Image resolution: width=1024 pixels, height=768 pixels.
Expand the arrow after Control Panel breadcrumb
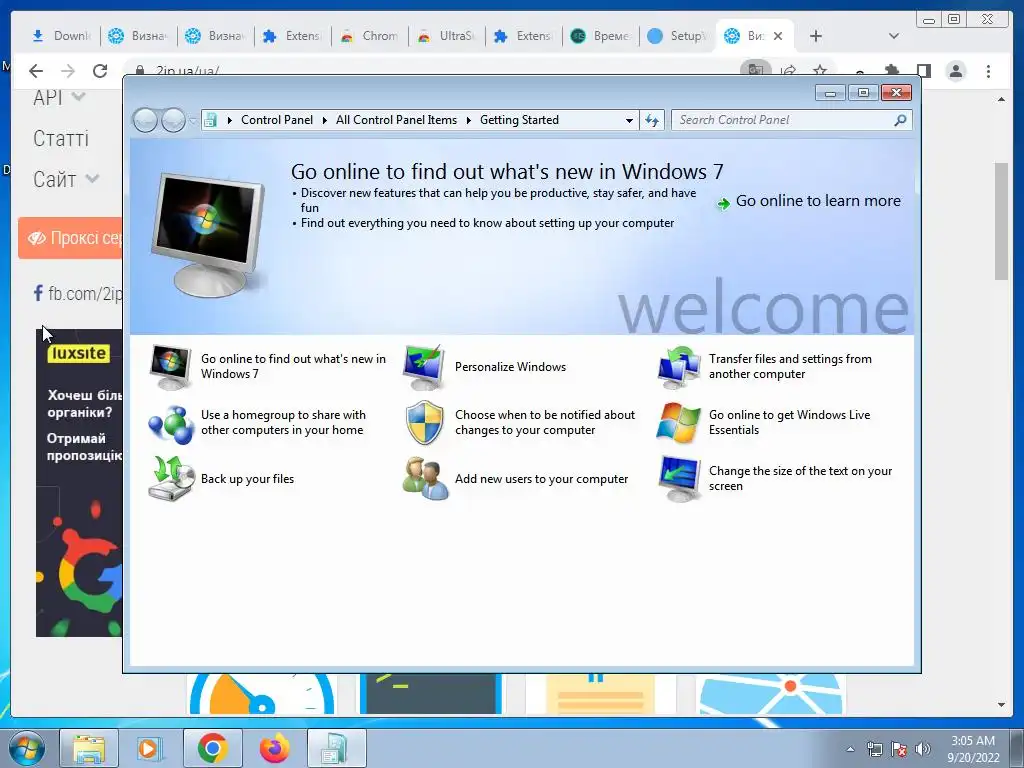click(325, 120)
